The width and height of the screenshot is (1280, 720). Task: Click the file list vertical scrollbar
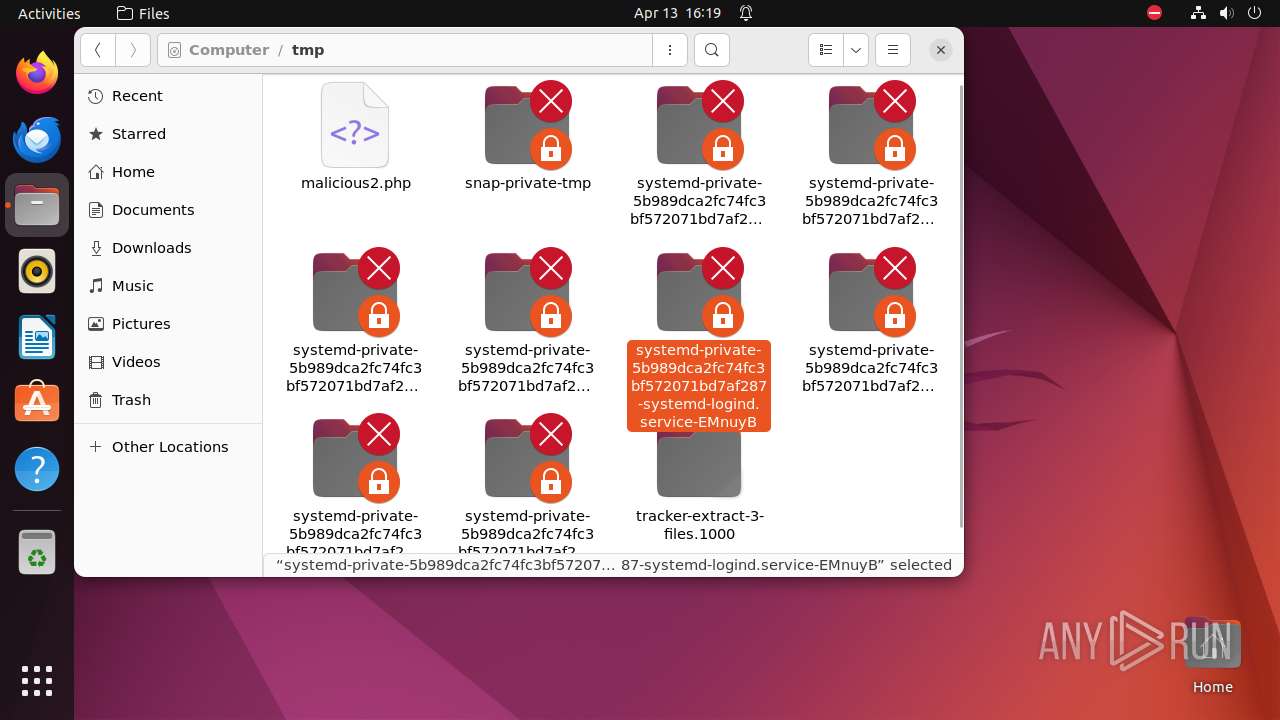(x=961, y=305)
